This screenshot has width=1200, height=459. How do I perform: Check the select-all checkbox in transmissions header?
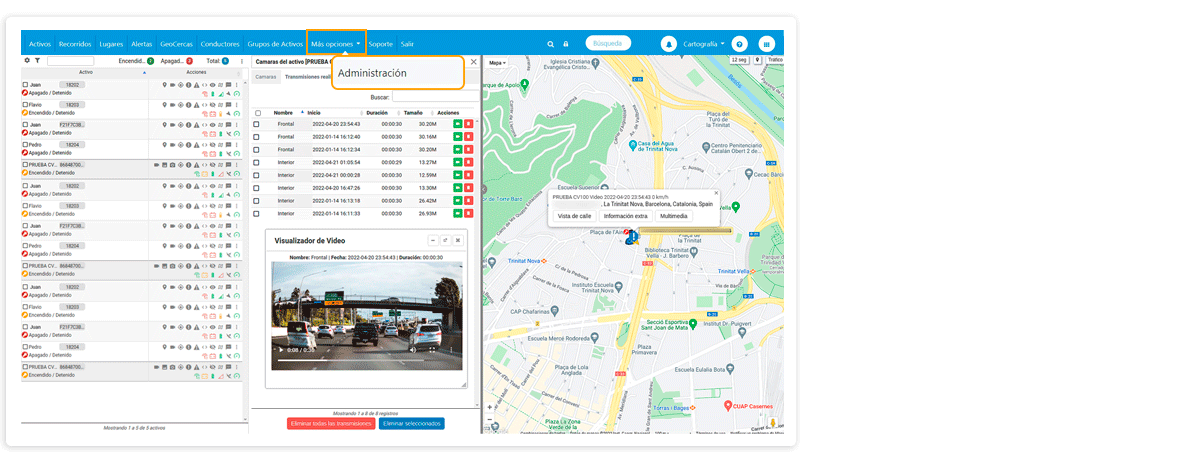[x=258, y=113]
